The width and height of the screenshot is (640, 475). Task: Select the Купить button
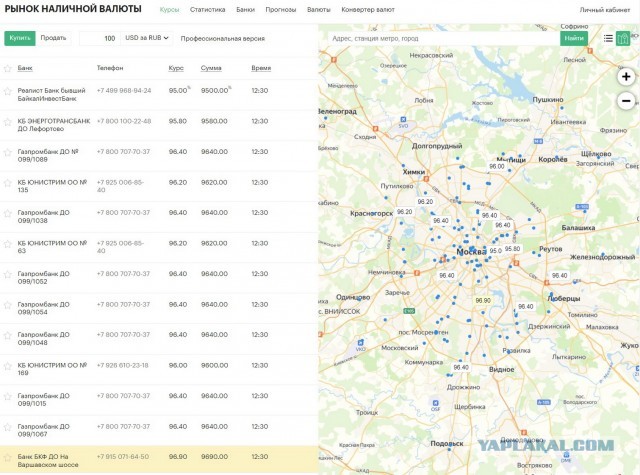(x=20, y=38)
